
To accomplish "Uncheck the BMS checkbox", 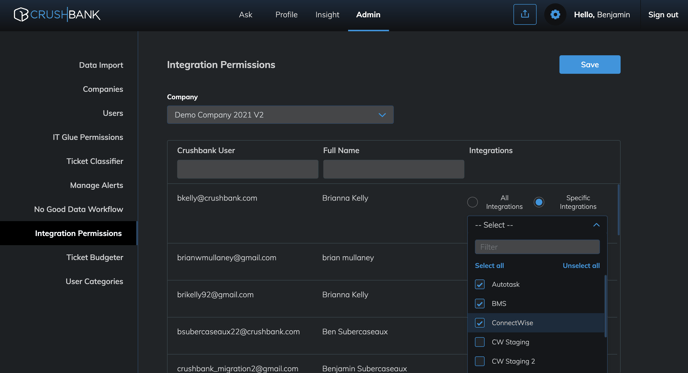I will (480, 304).
